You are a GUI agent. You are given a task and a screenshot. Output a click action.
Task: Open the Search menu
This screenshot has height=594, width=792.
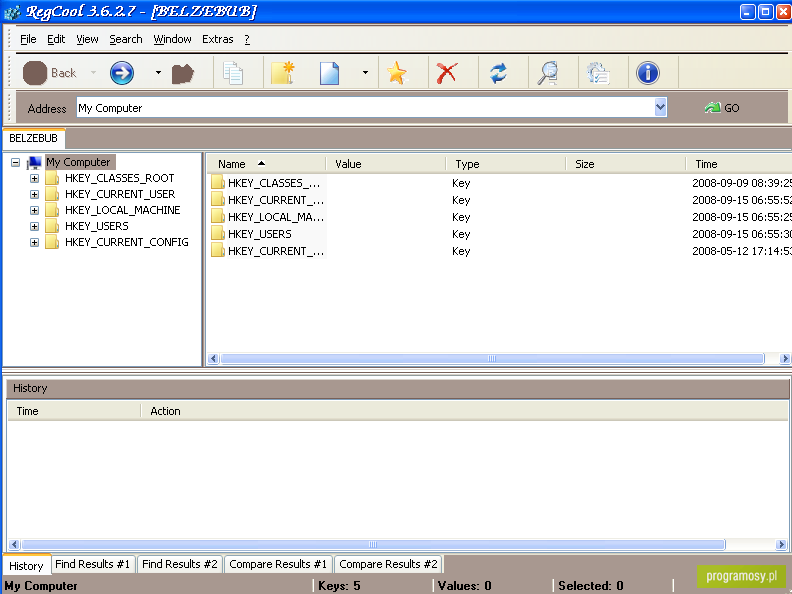click(126, 39)
